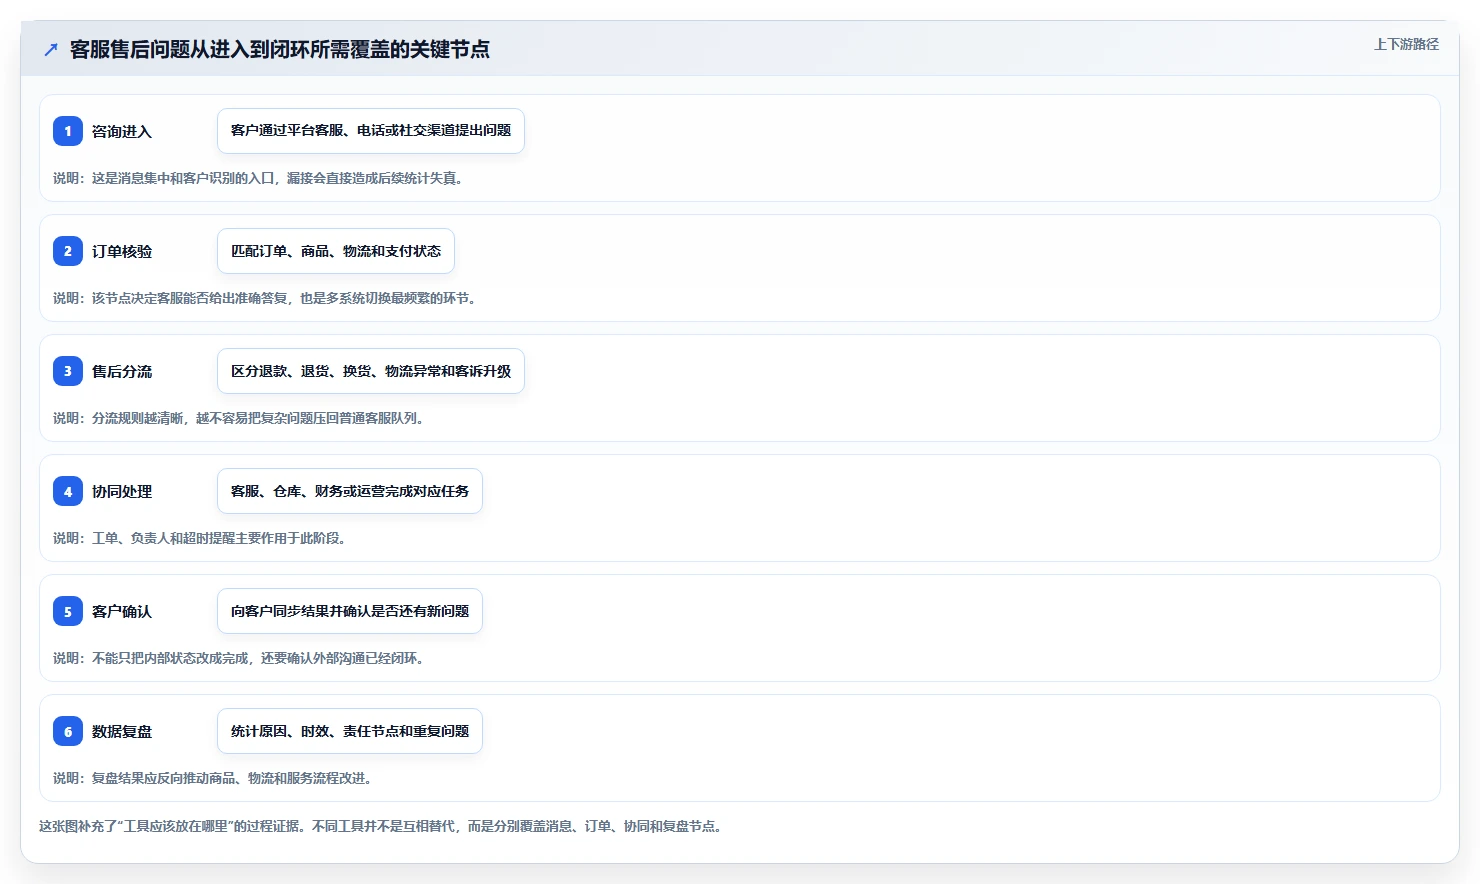This screenshot has height=884, width=1480.
Task: Click the 统计原因、时效、责任节点和重复问题 box
Action: coord(350,731)
